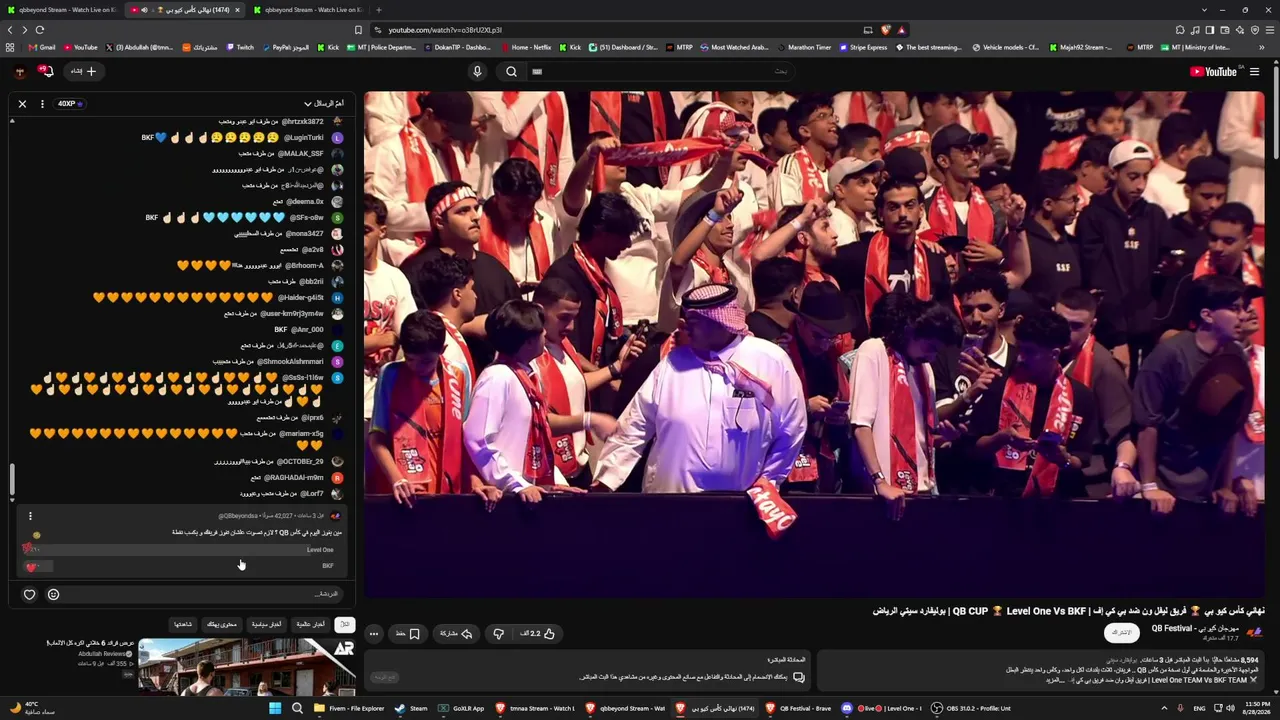1280x720 pixels.
Task: Open a new browser tab
Action: 378,10
